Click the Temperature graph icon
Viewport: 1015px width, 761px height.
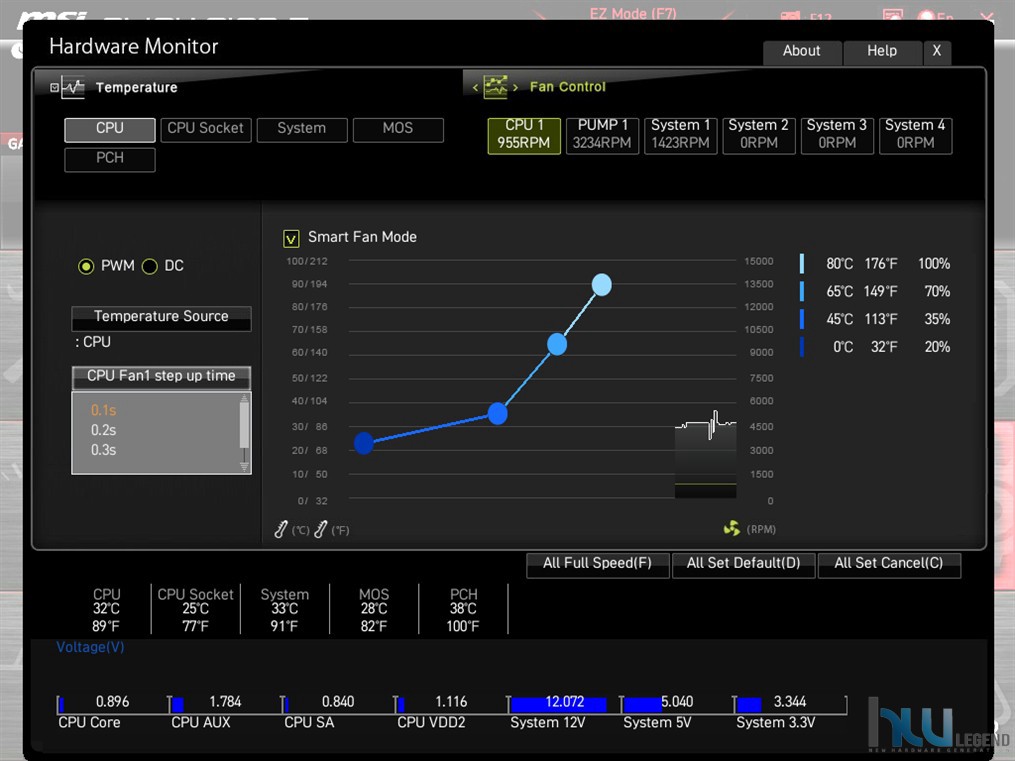click(73, 87)
